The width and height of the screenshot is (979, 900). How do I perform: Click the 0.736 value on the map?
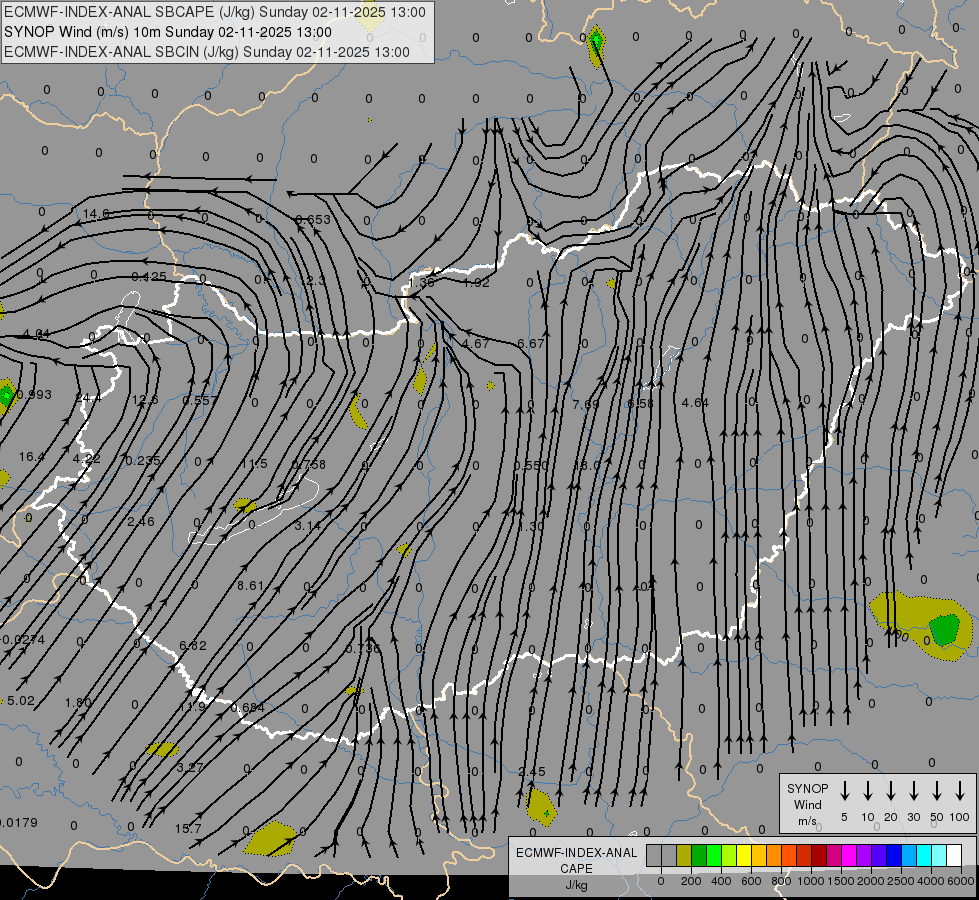click(363, 648)
